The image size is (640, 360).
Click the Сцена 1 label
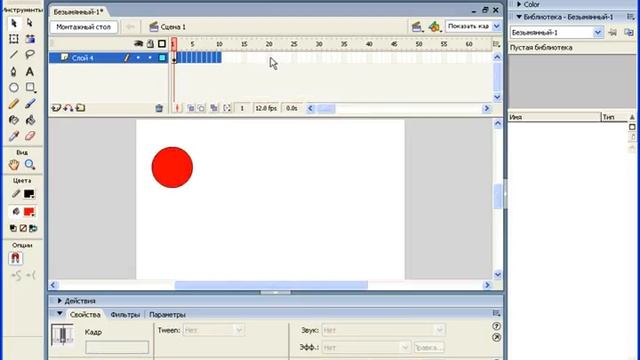click(x=173, y=27)
